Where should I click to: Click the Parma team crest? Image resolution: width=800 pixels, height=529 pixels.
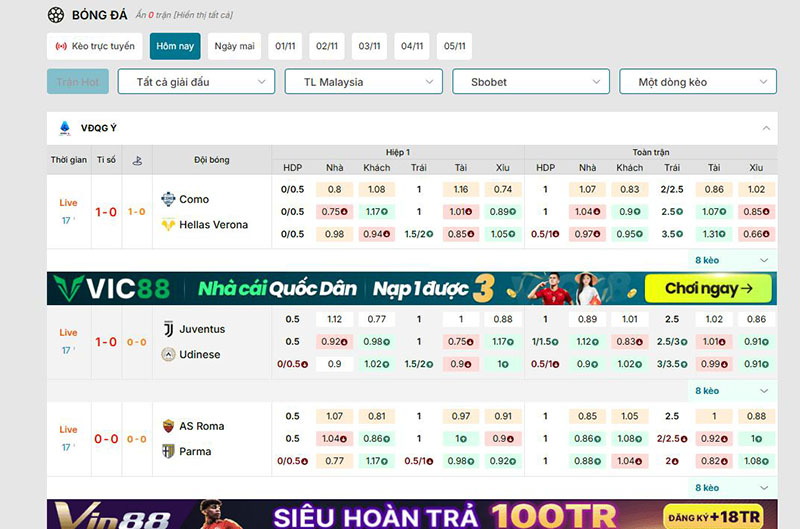click(x=168, y=452)
